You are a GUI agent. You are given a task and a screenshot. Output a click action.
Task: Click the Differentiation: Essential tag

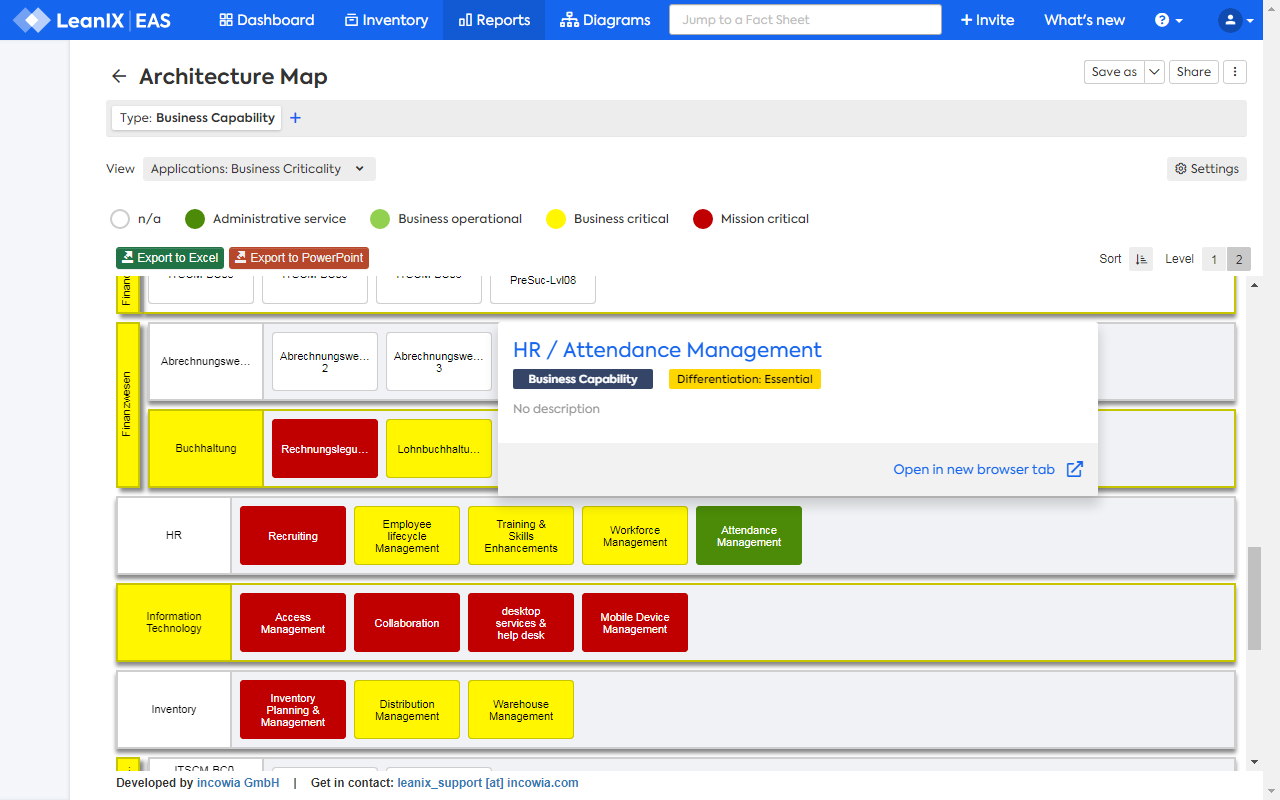[745, 379]
